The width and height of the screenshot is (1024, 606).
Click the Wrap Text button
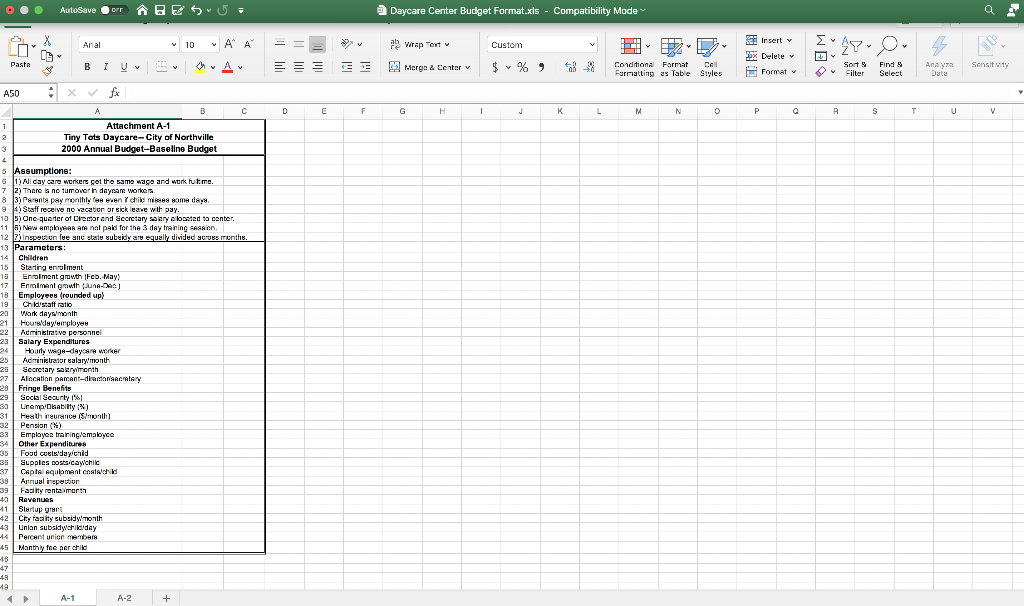point(419,44)
